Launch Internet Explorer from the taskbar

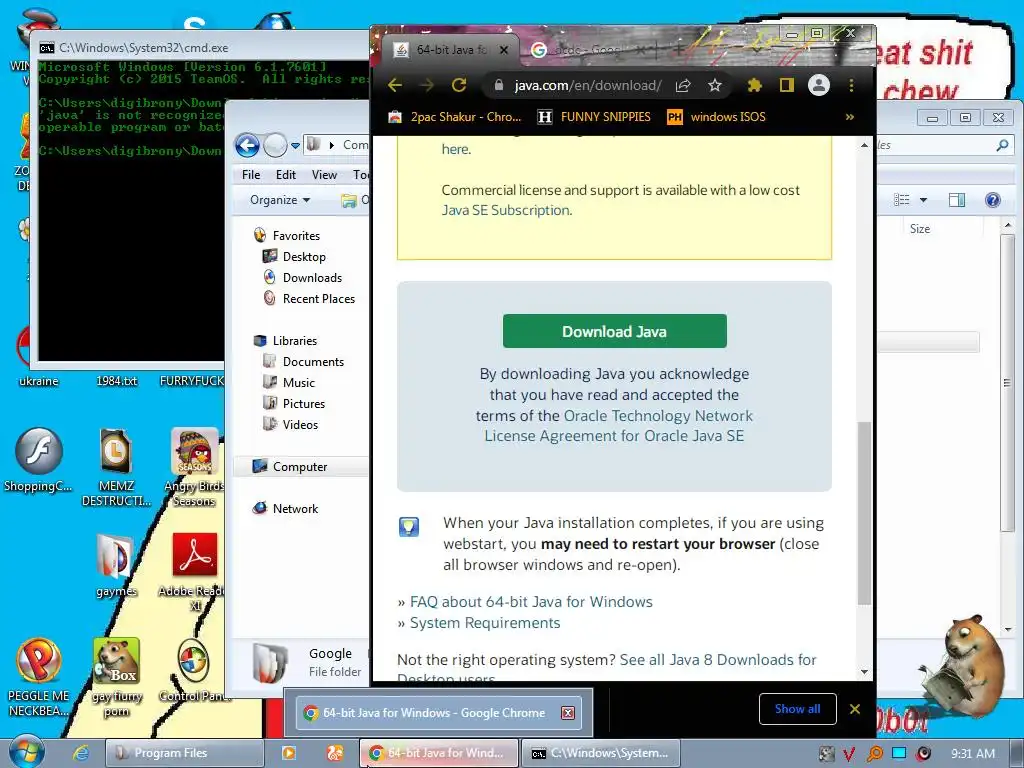click(x=80, y=753)
